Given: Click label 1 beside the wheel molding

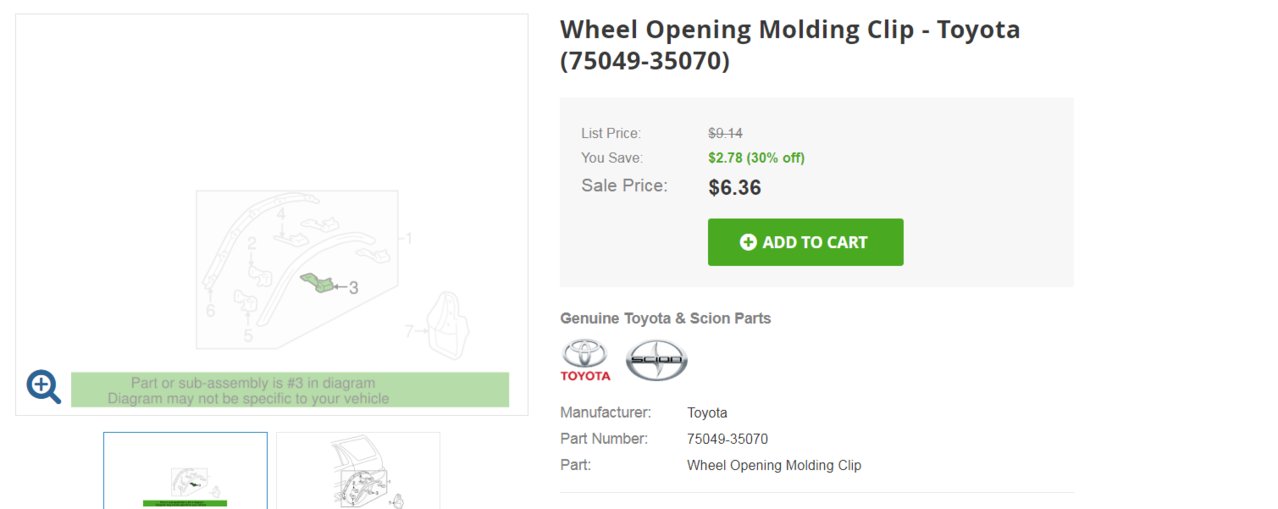Looking at the screenshot, I should pos(407,239).
